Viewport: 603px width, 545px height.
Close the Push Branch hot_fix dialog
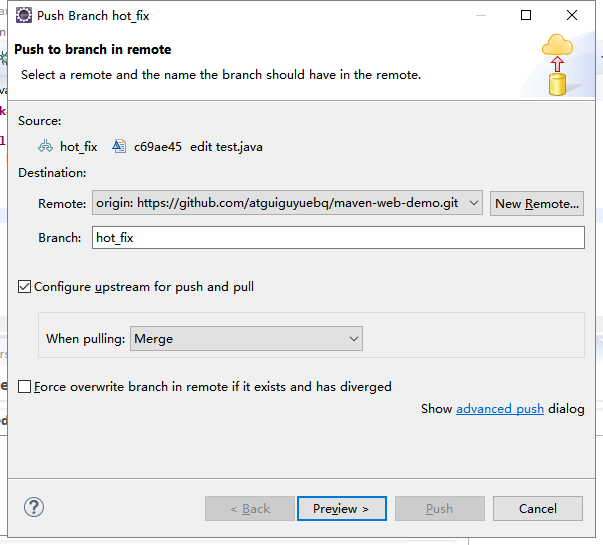(572, 15)
